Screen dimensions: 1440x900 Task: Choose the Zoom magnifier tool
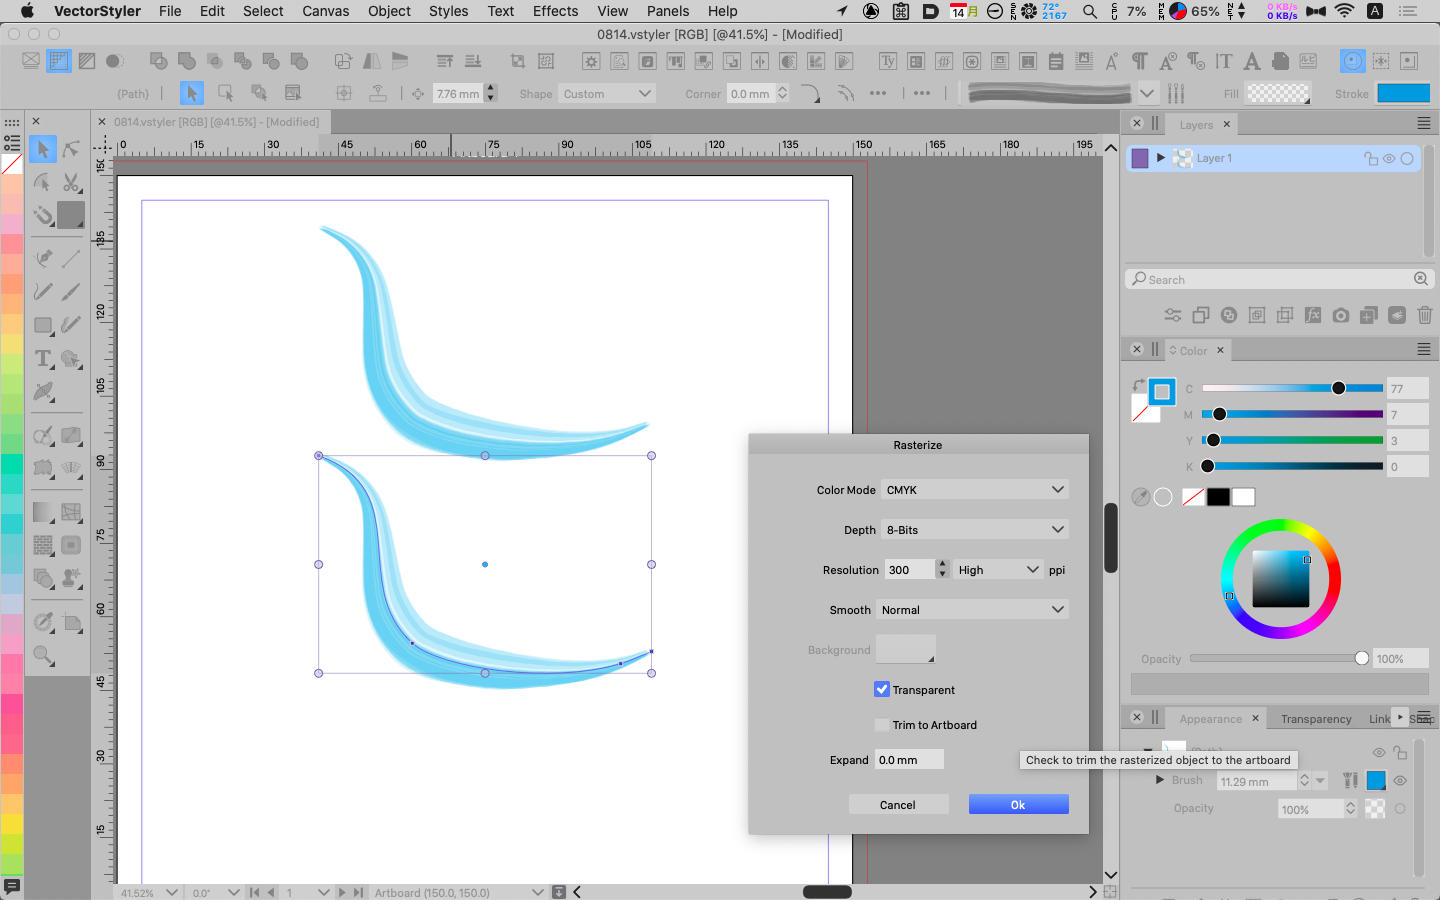click(x=43, y=656)
